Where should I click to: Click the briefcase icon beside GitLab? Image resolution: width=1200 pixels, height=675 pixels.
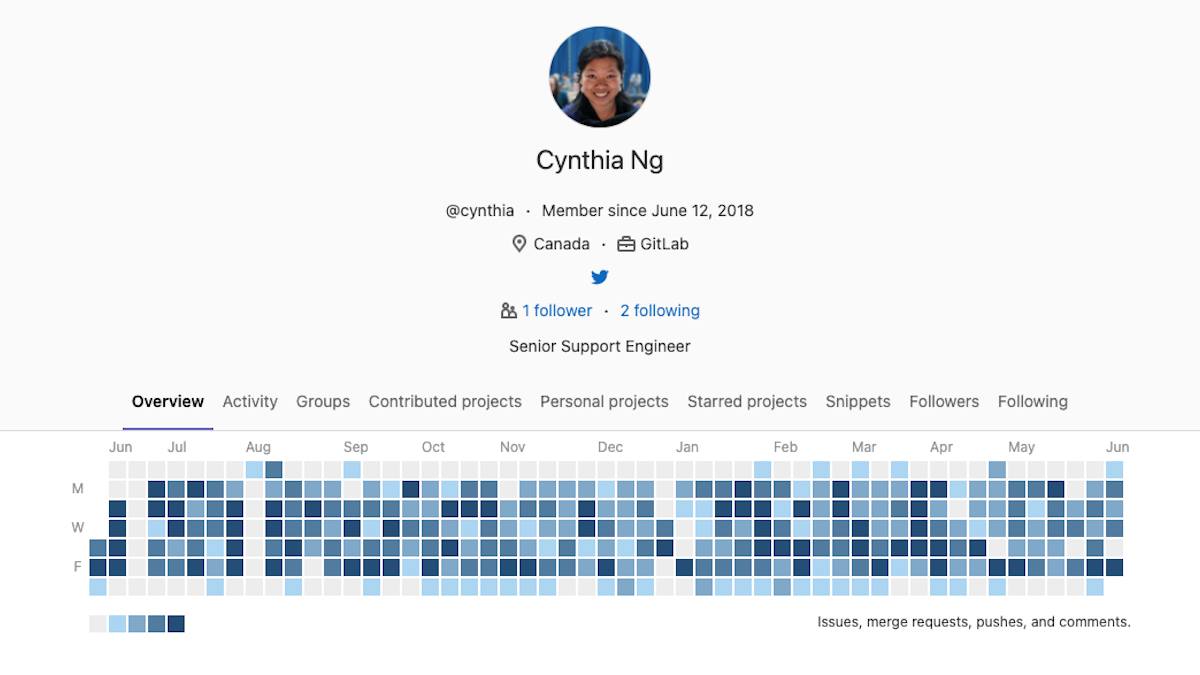pyautogui.click(x=626, y=244)
